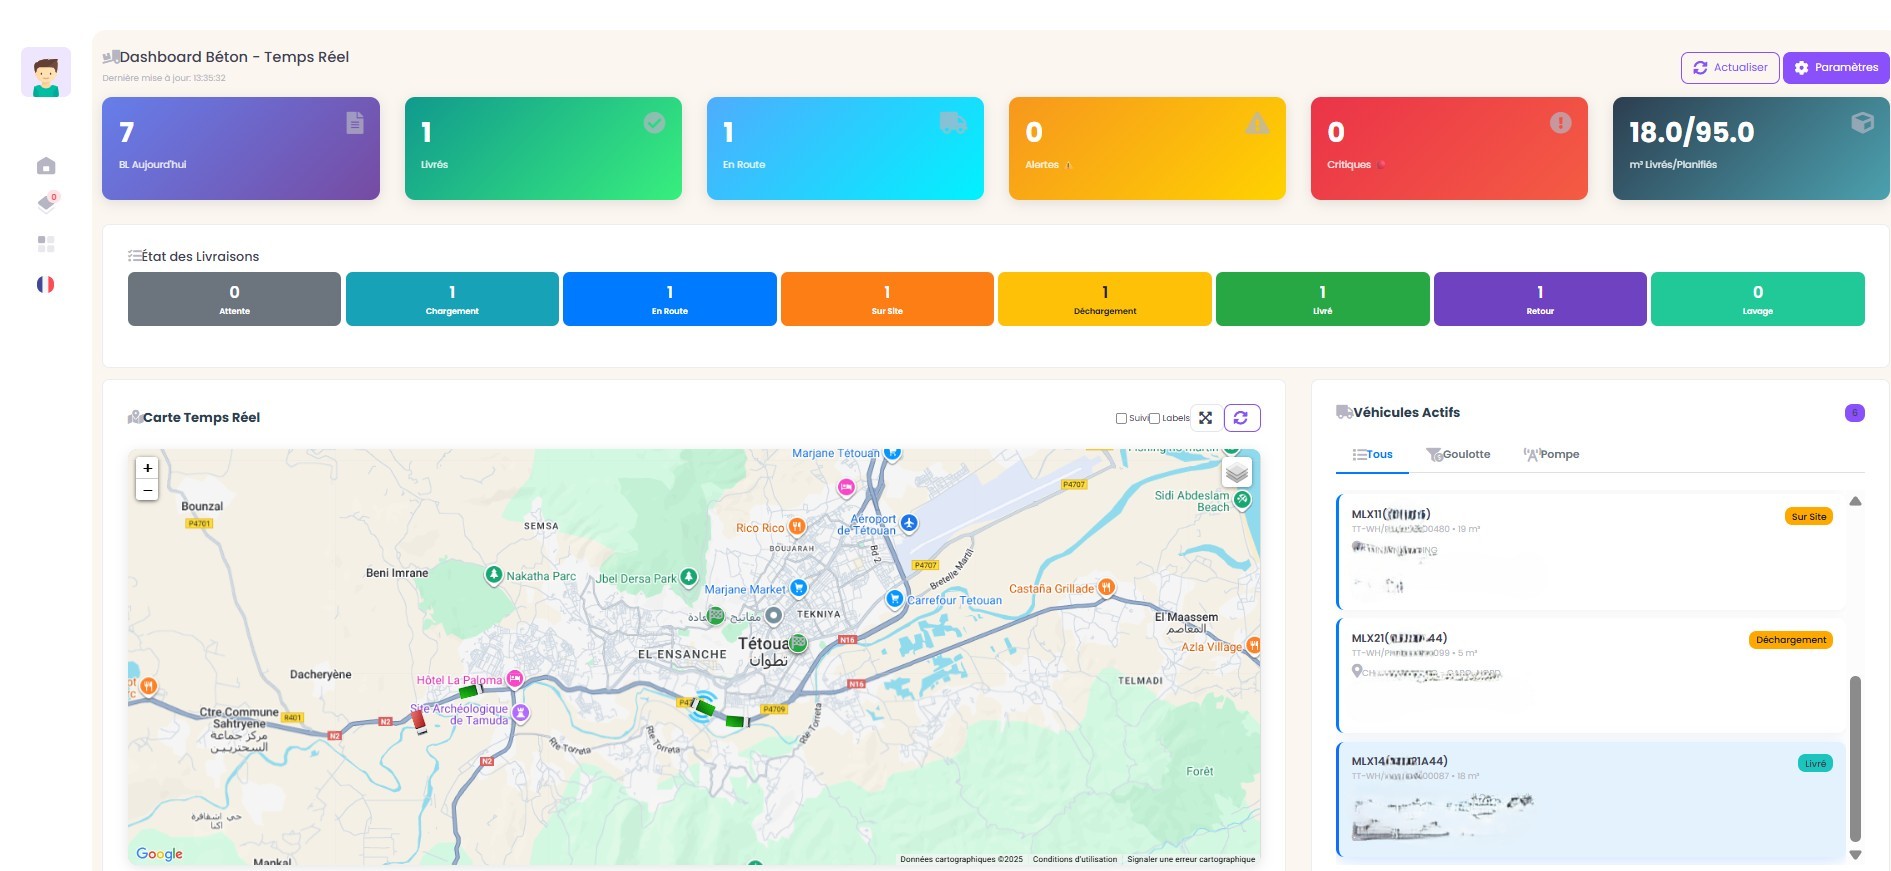Open the m³ Livrés/Planifiés card

(x=1751, y=148)
